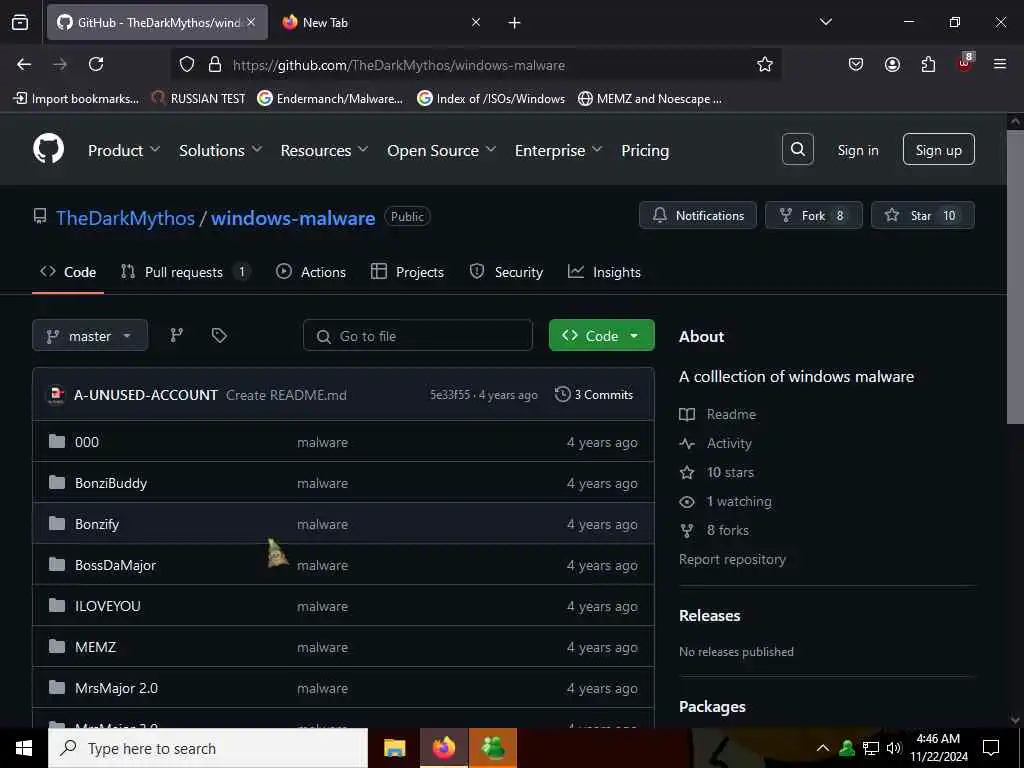Open the Insights tab
The height and width of the screenshot is (768, 1024).
pyautogui.click(x=604, y=272)
